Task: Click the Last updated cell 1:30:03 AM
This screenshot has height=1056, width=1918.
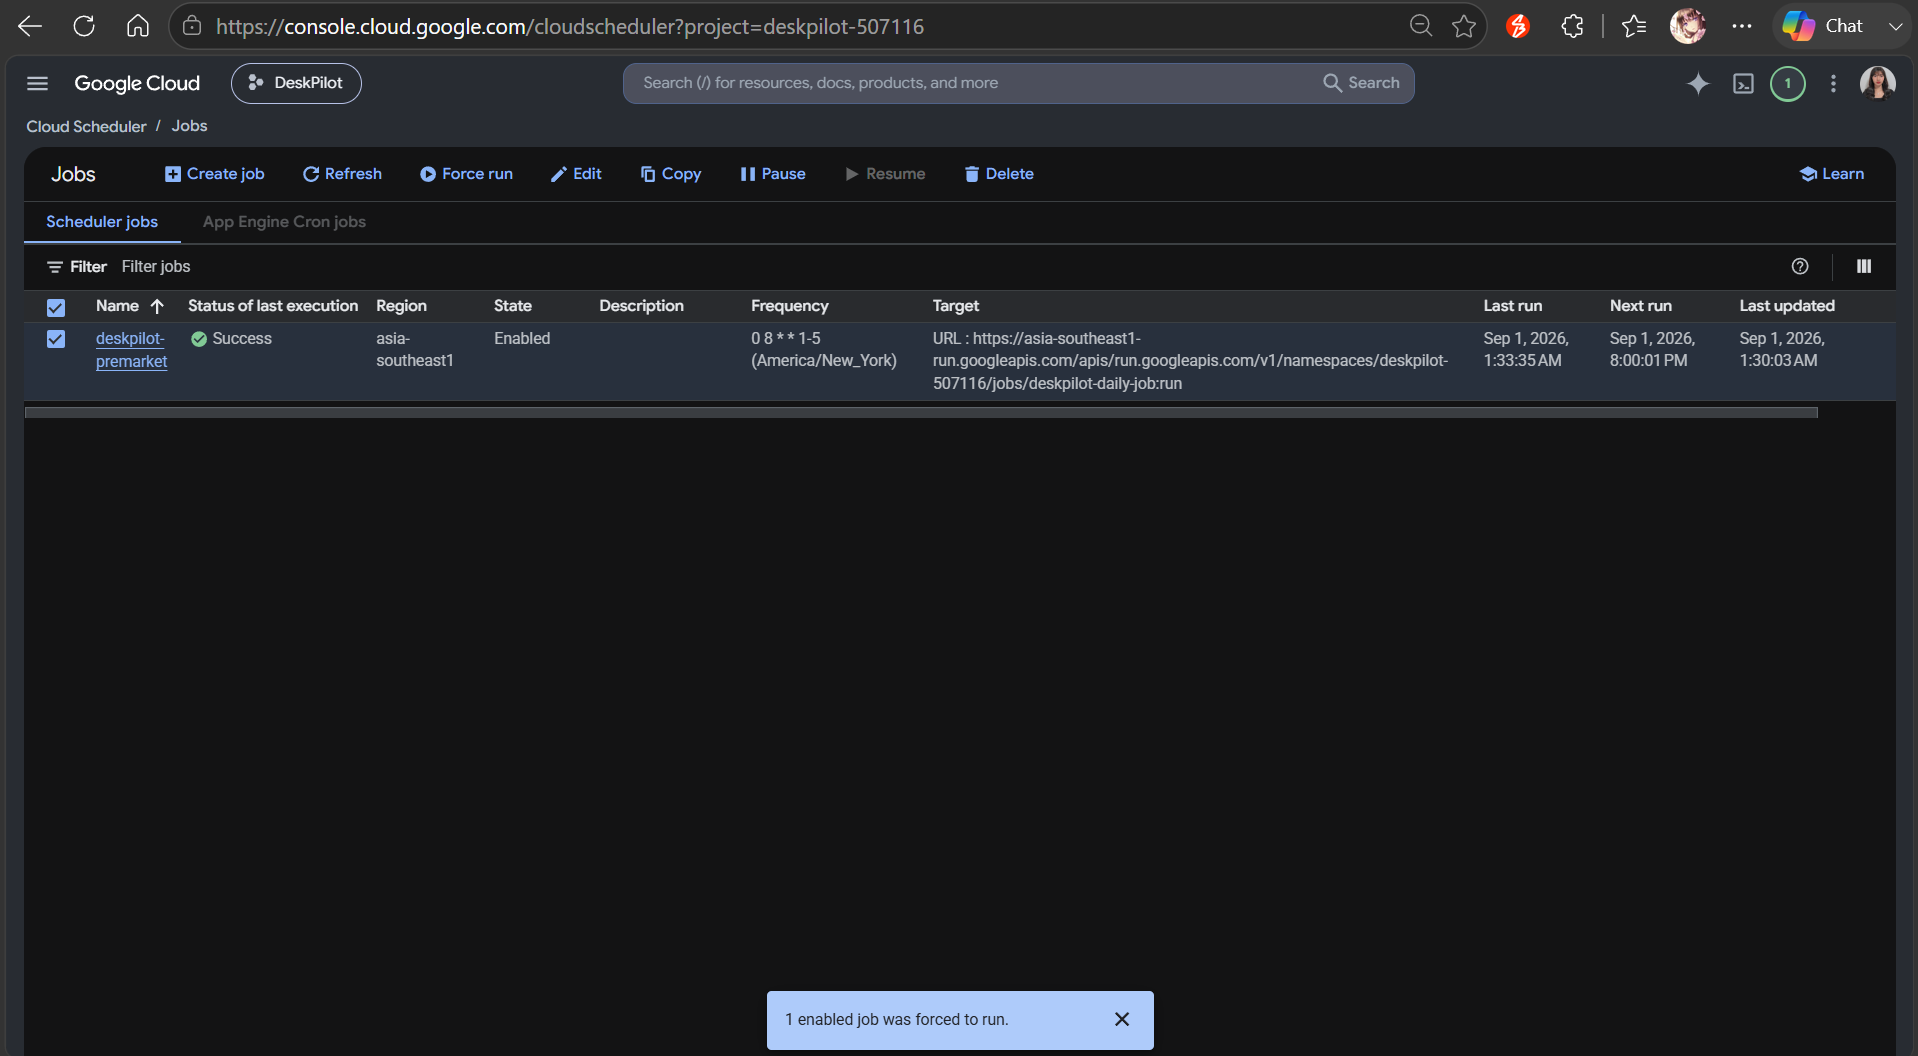Action: pos(1782,350)
